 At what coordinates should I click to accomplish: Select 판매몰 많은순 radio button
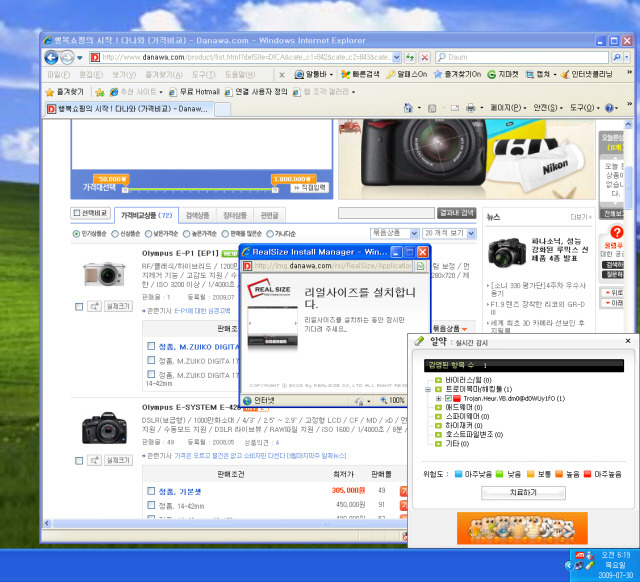[x=225, y=234]
